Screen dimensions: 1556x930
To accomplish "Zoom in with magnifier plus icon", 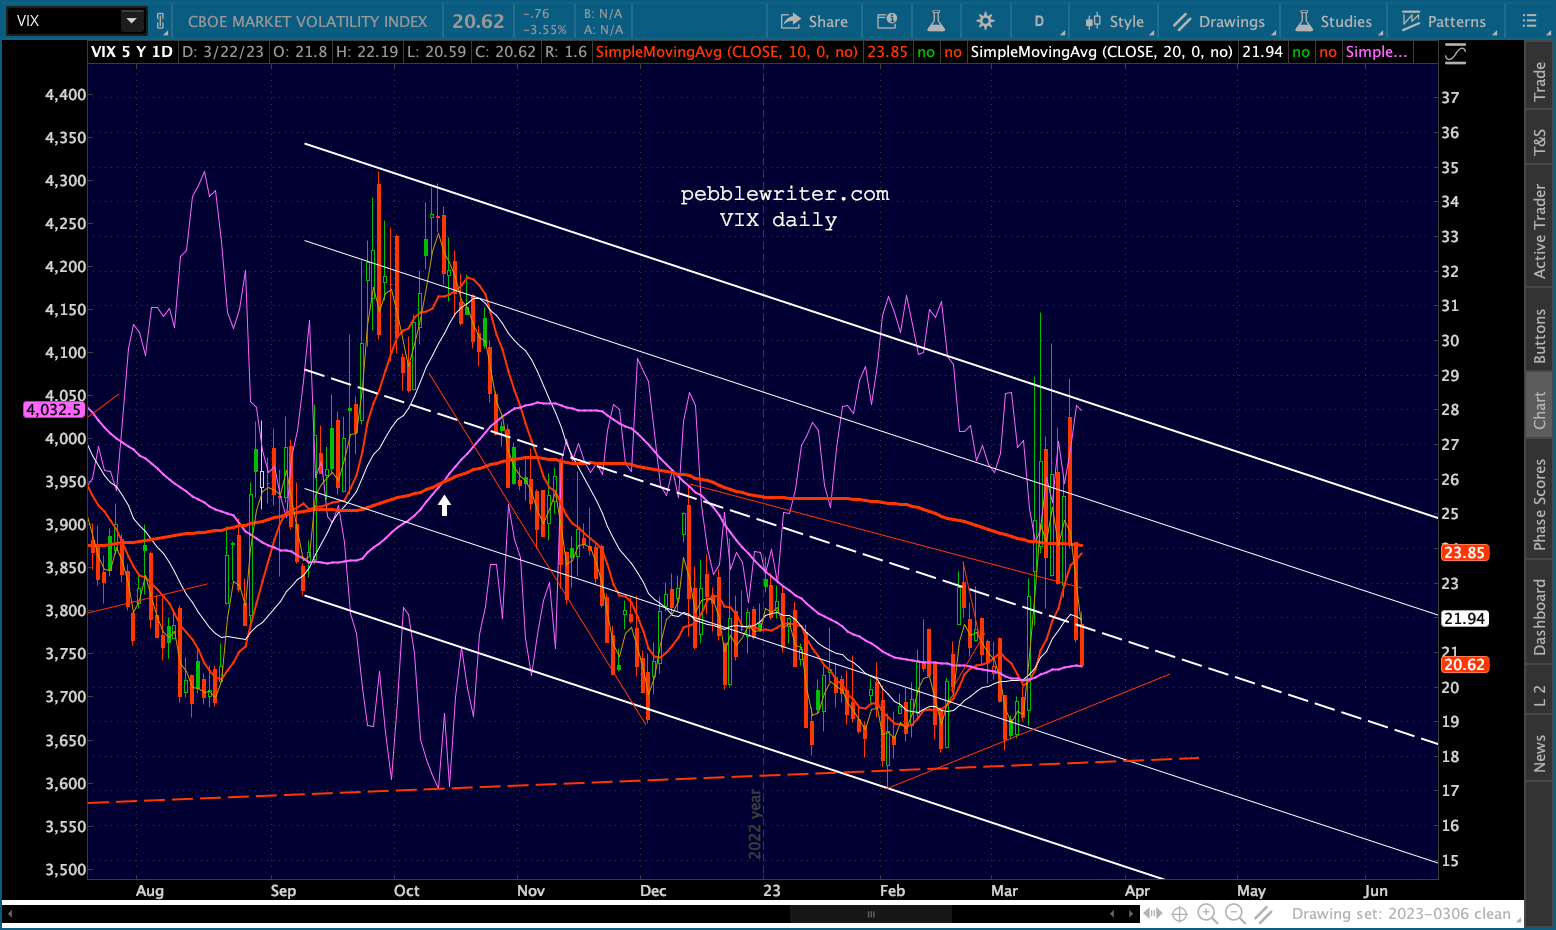I will tap(1207, 913).
